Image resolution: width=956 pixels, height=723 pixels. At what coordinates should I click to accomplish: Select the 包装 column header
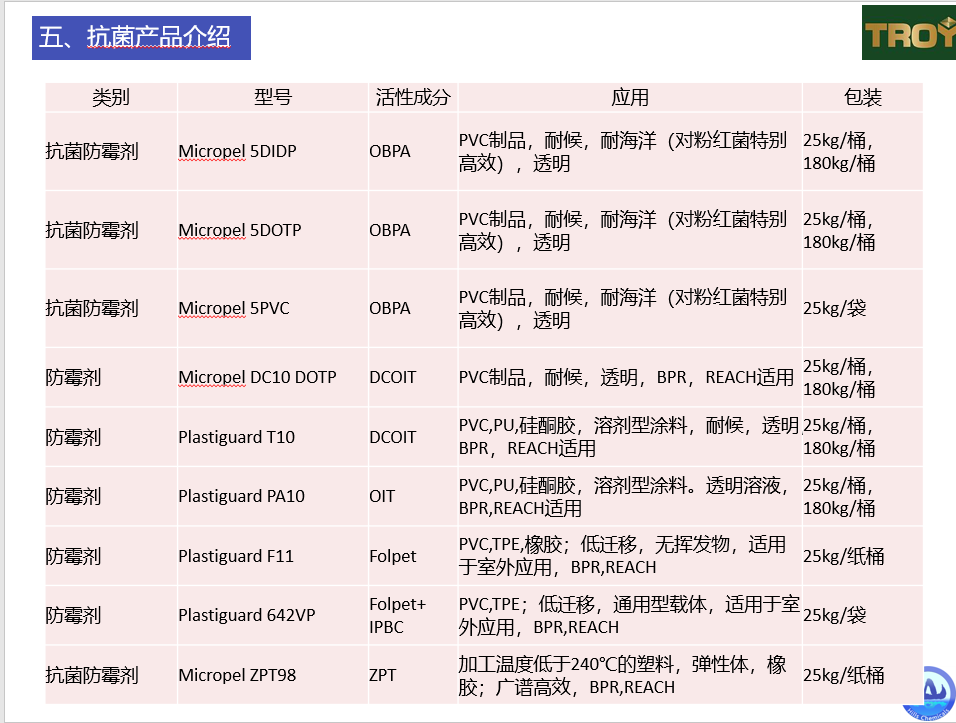pos(862,97)
